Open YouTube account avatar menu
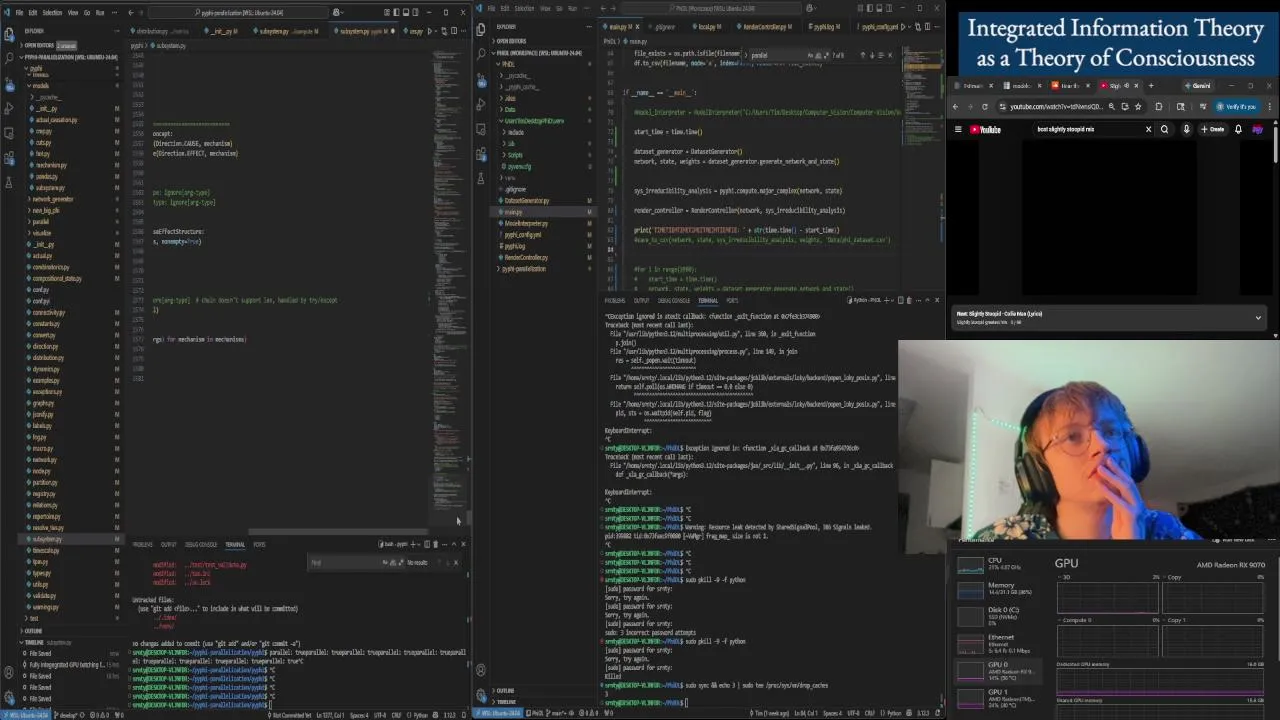Viewport: 1280px width, 720px height. pyautogui.click(x=1258, y=129)
